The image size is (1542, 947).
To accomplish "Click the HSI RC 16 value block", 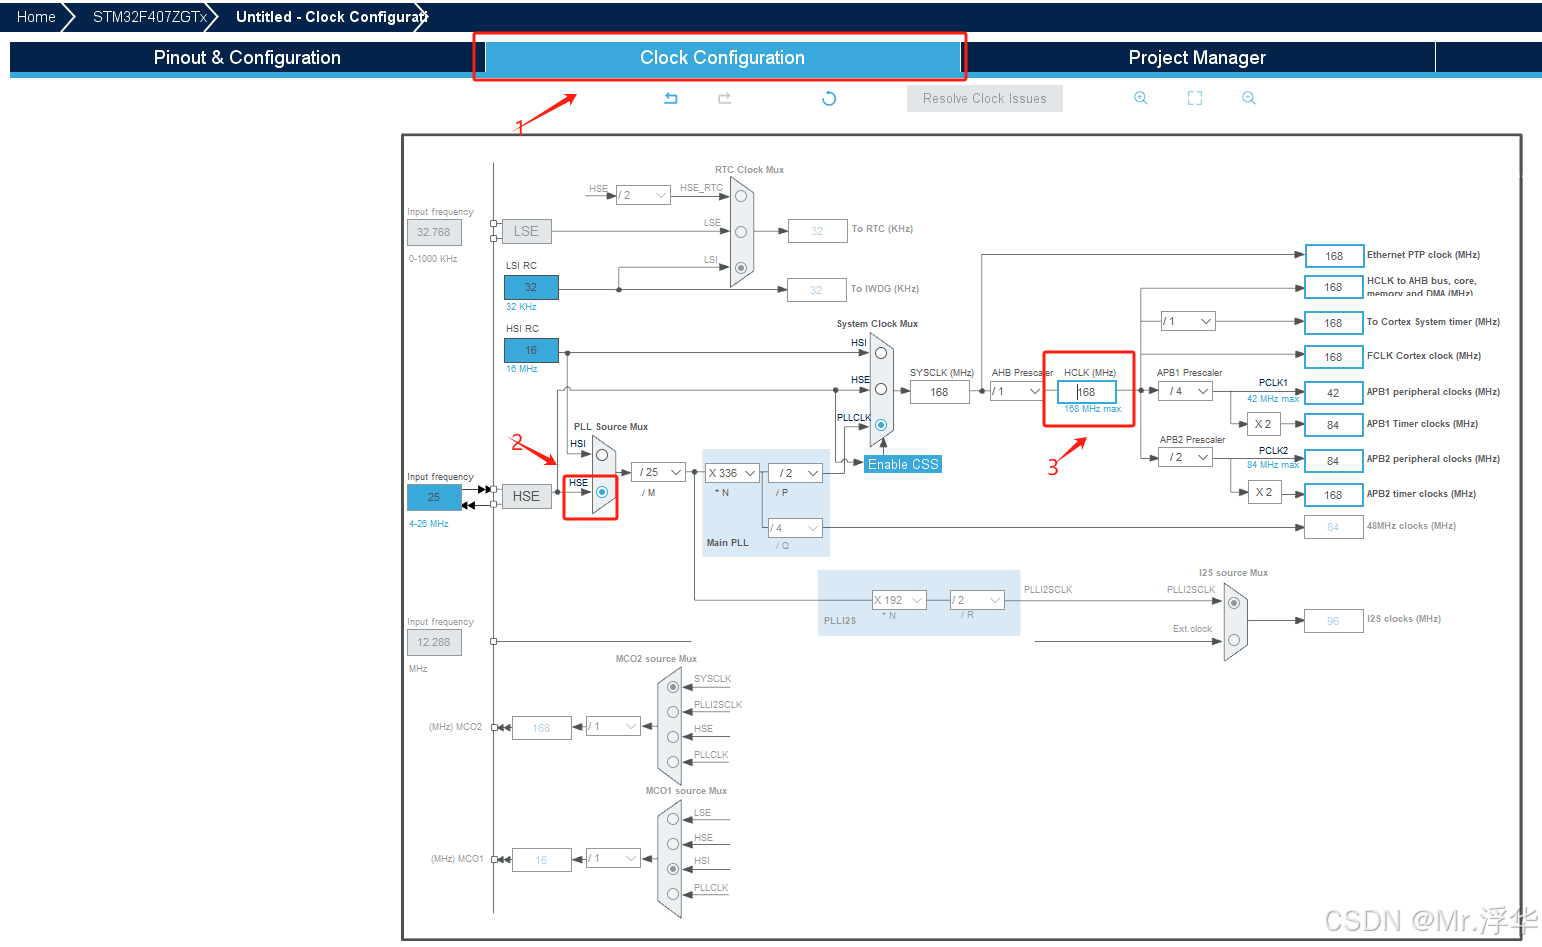I will [x=531, y=350].
